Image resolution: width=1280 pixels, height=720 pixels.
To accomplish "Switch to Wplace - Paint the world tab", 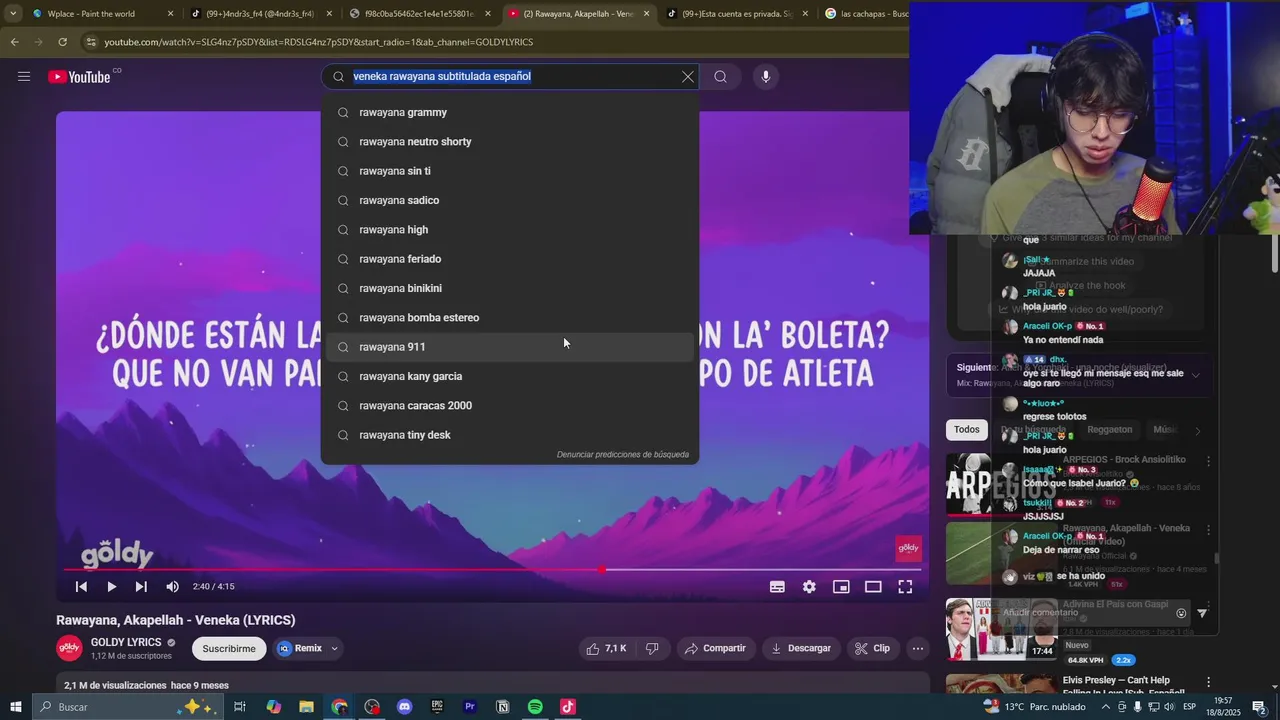I will tap(104, 14).
